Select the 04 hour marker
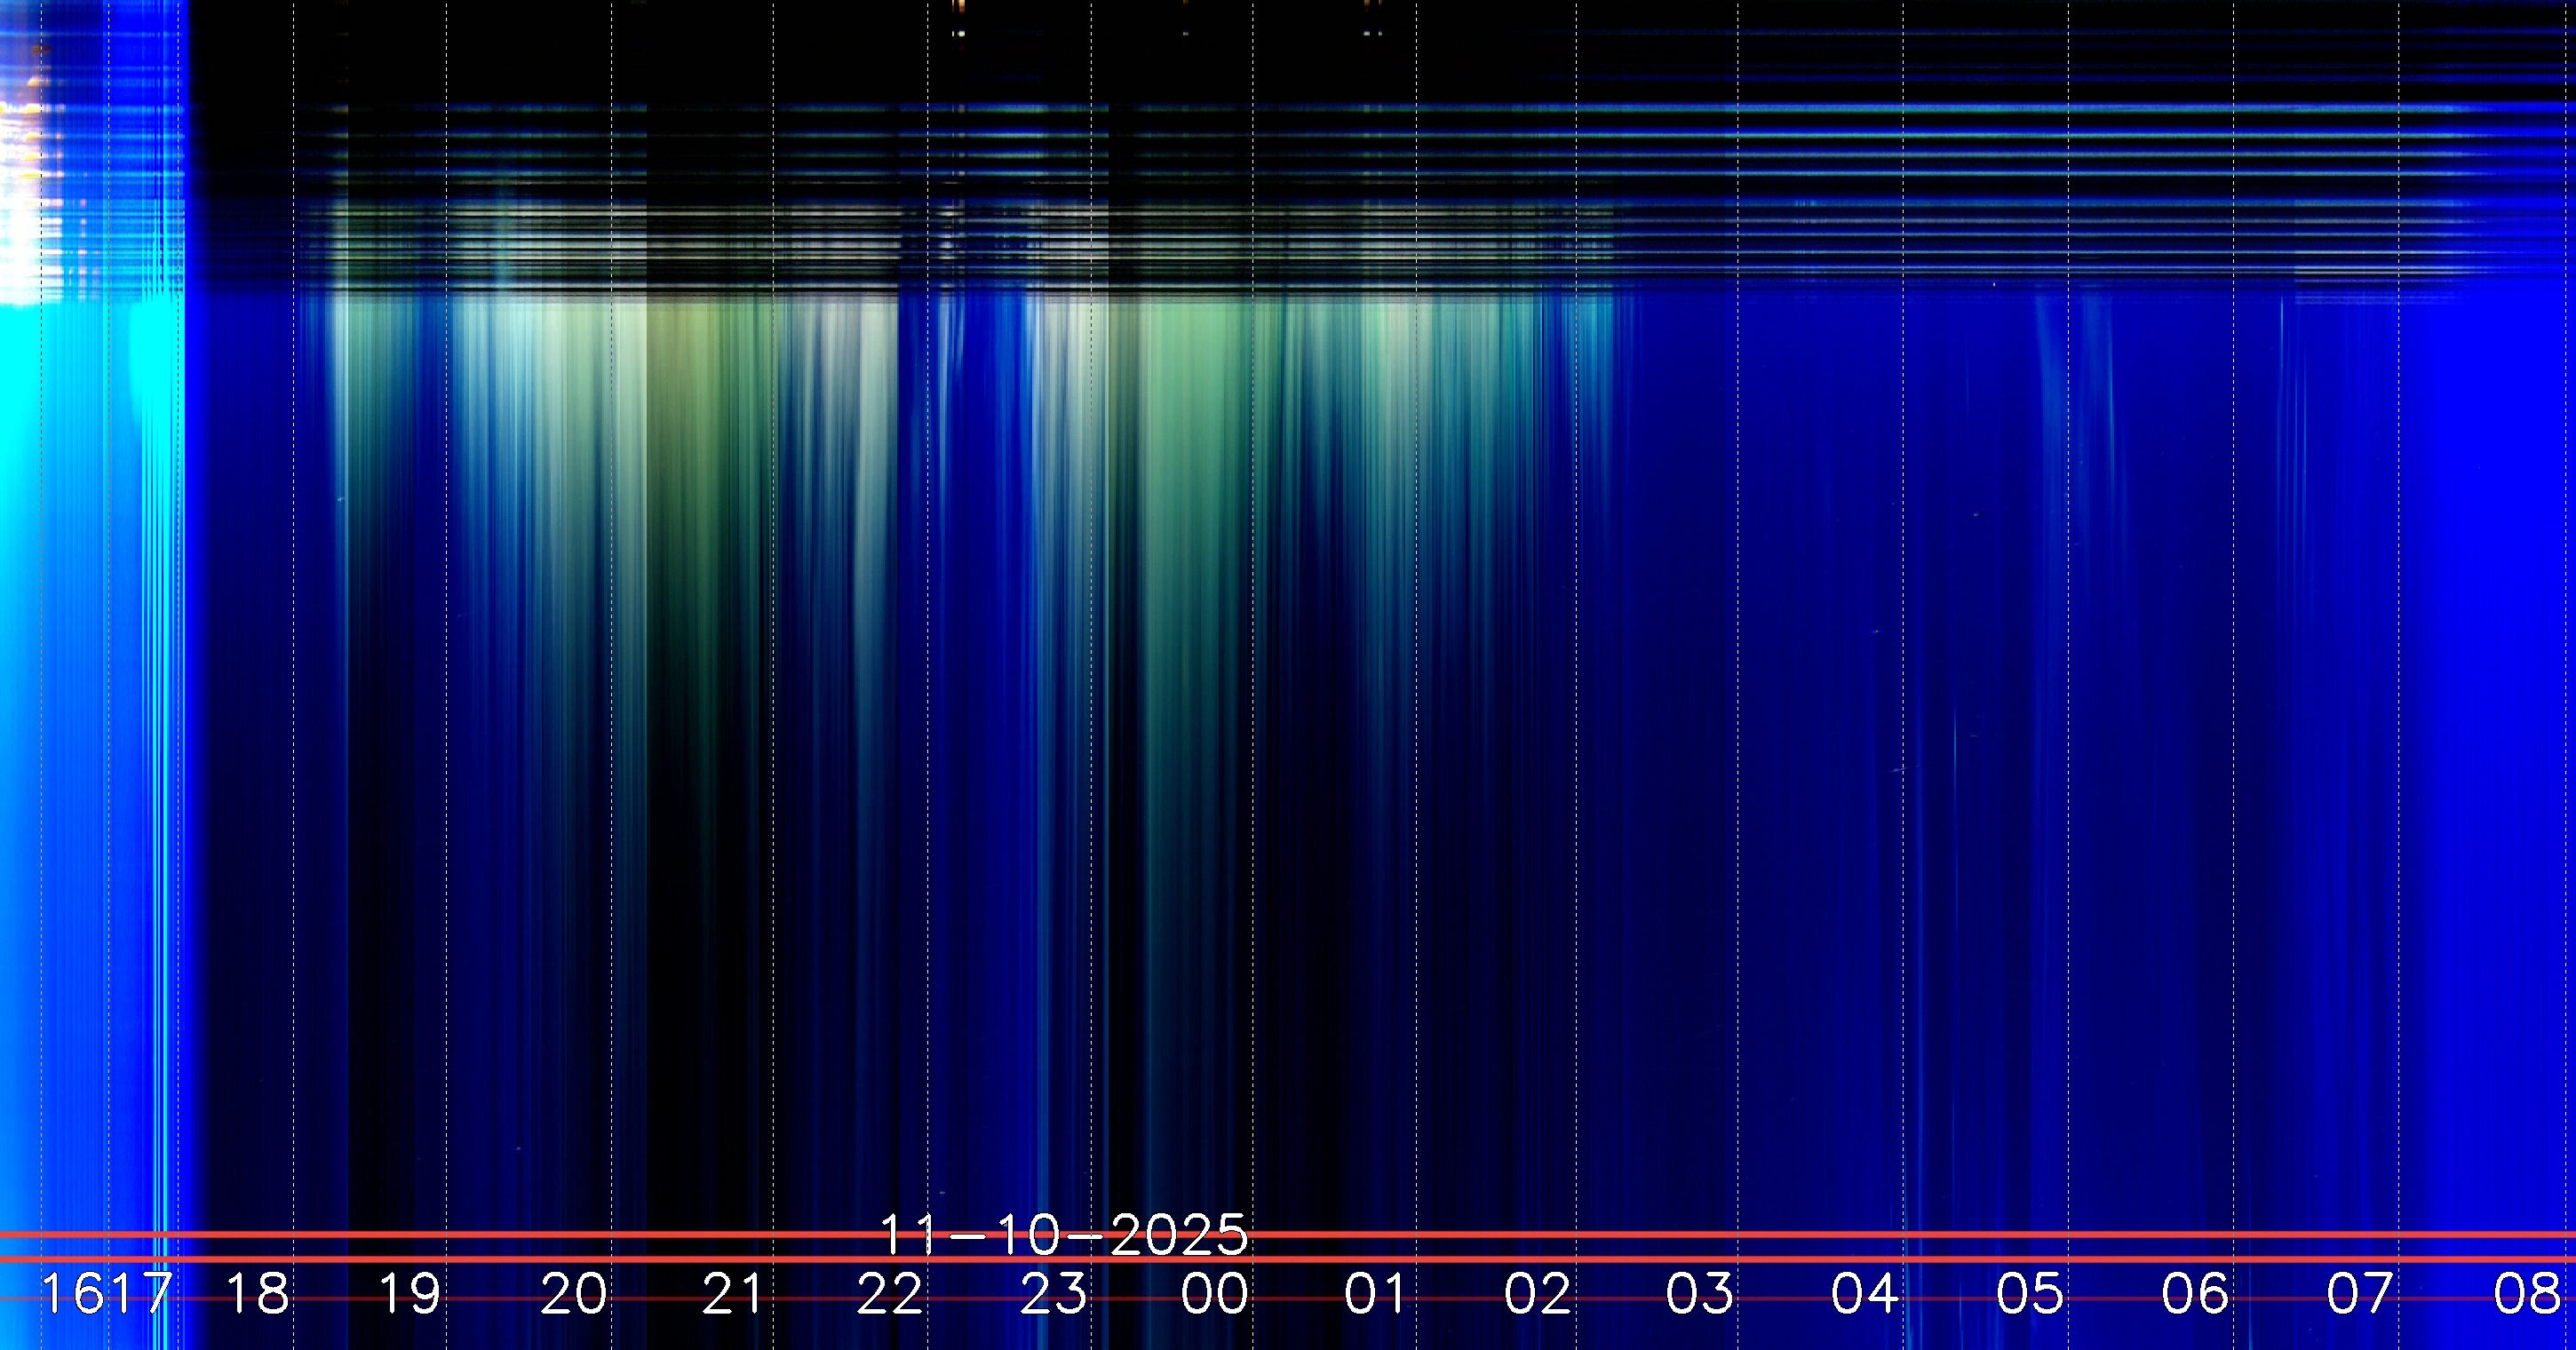Image resolution: width=2576 pixels, height=1350 pixels. tap(1865, 1294)
